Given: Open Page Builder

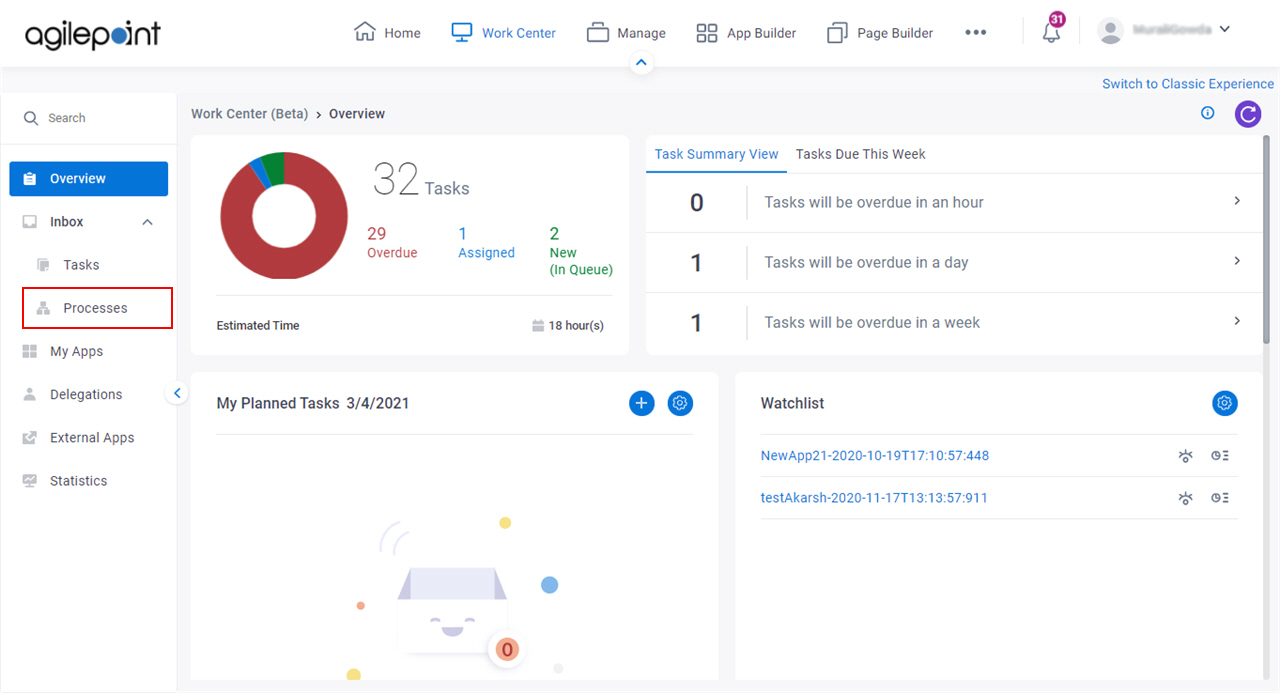Looking at the screenshot, I should [880, 33].
